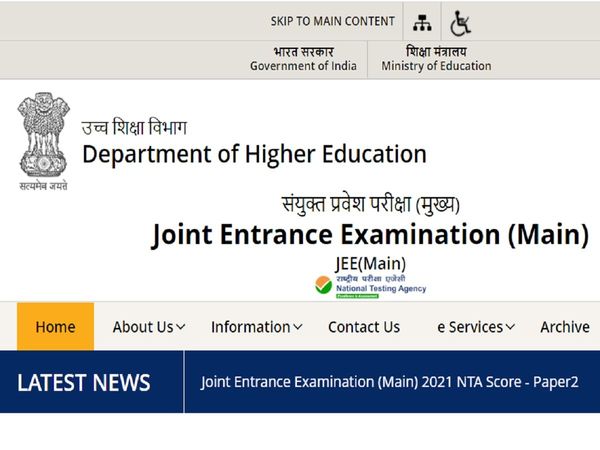Open the sitemap icon in top bar
Screen dimensions: 600x450
tap(422, 23)
